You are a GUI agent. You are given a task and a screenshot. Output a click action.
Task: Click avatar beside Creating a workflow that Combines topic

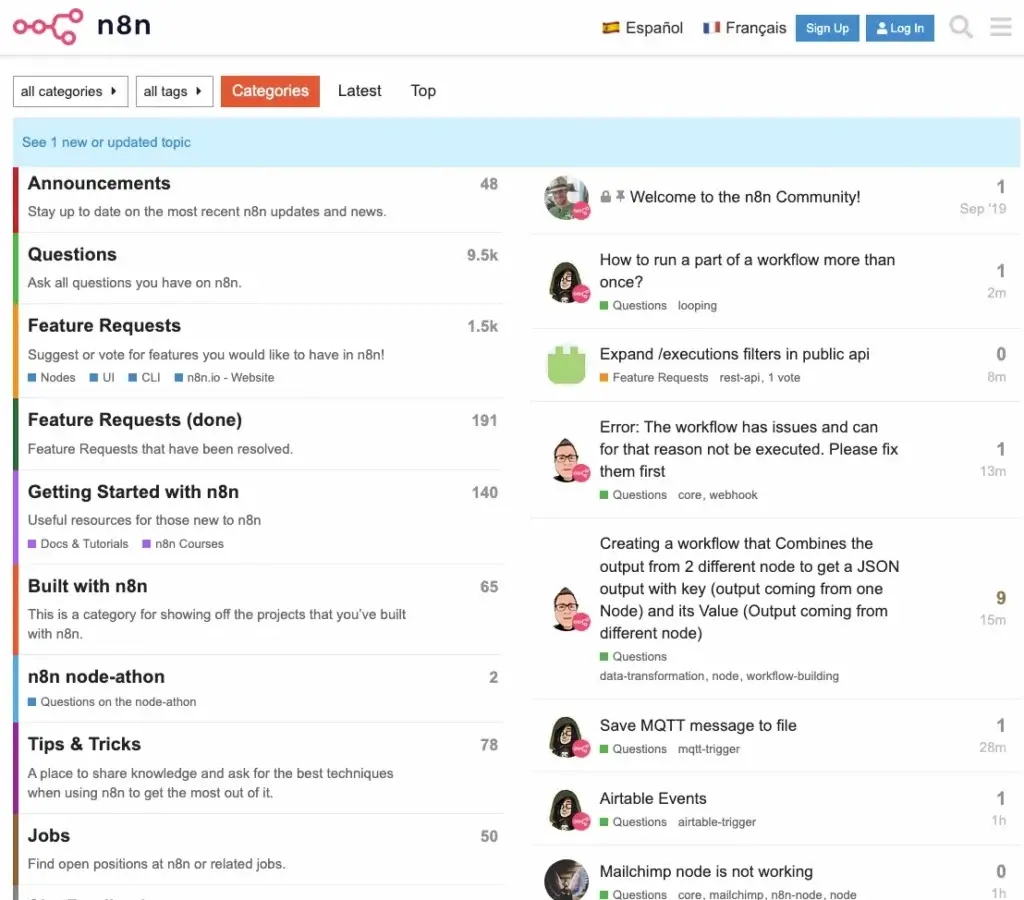click(566, 609)
